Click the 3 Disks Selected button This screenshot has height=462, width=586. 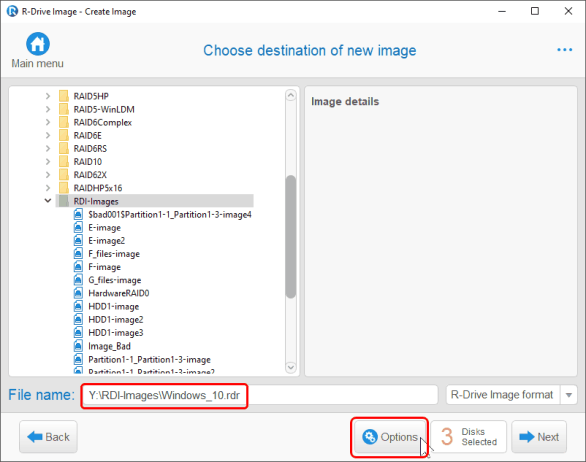tap(469, 437)
